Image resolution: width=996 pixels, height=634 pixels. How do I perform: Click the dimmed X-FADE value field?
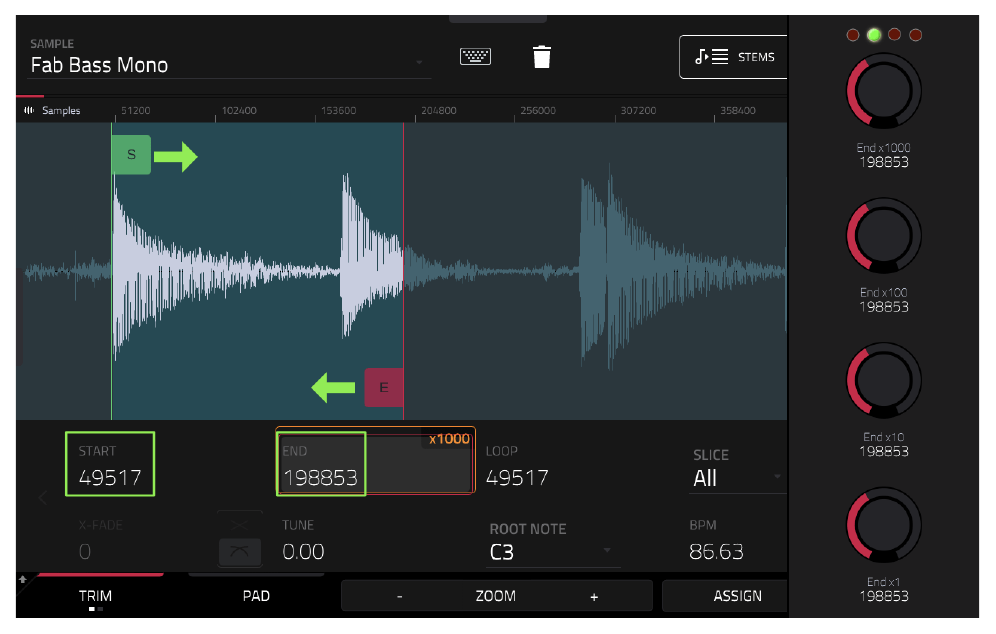click(x=85, y=551)
